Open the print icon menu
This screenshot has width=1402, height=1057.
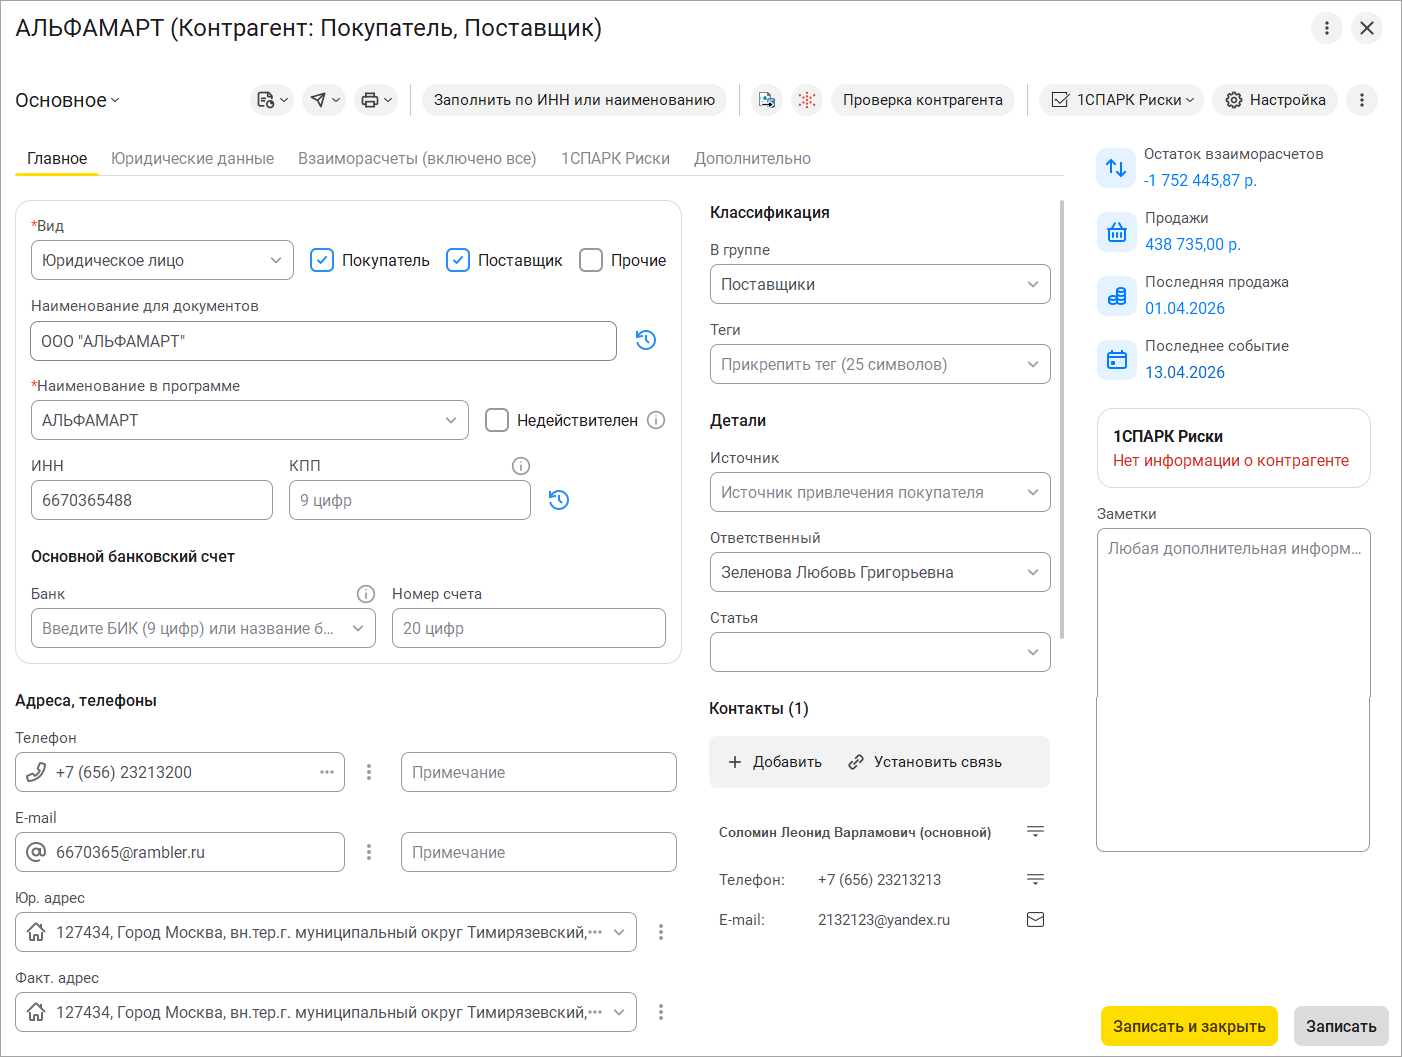(x=371, y=100)
